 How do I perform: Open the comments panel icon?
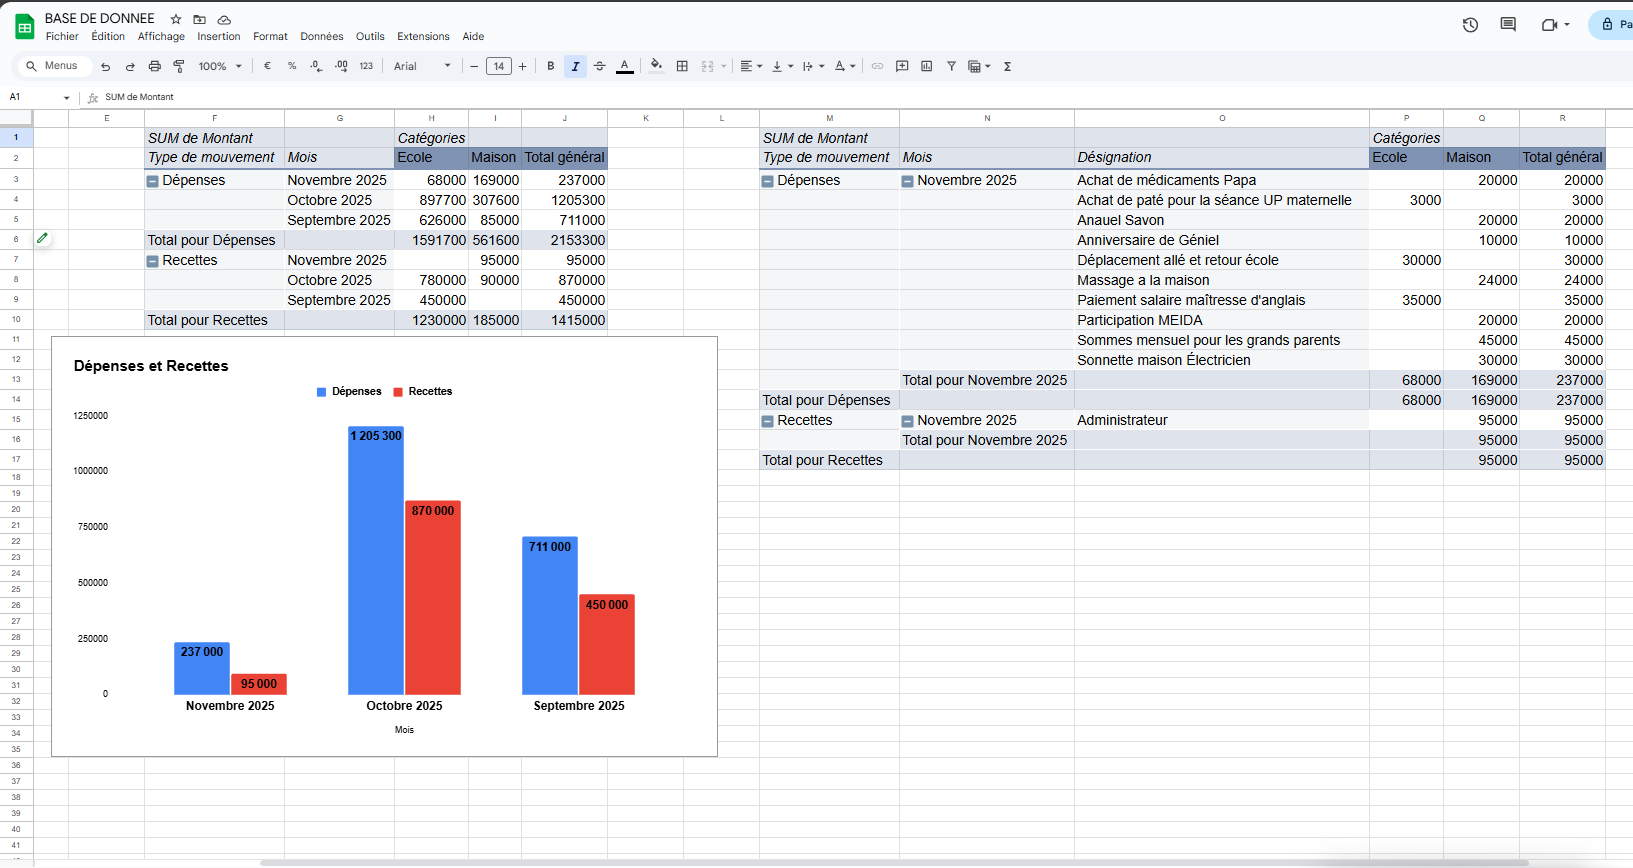1508,25
